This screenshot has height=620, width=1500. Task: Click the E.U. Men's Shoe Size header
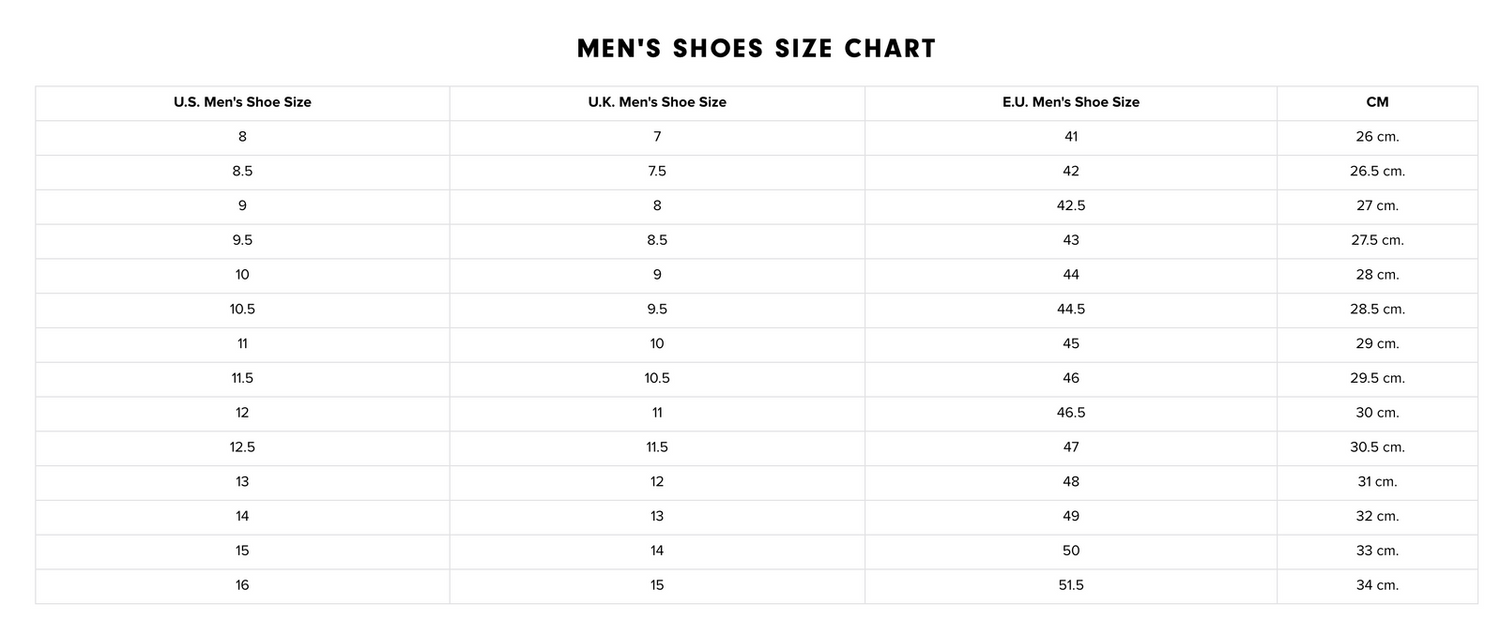click(1071, 102)
